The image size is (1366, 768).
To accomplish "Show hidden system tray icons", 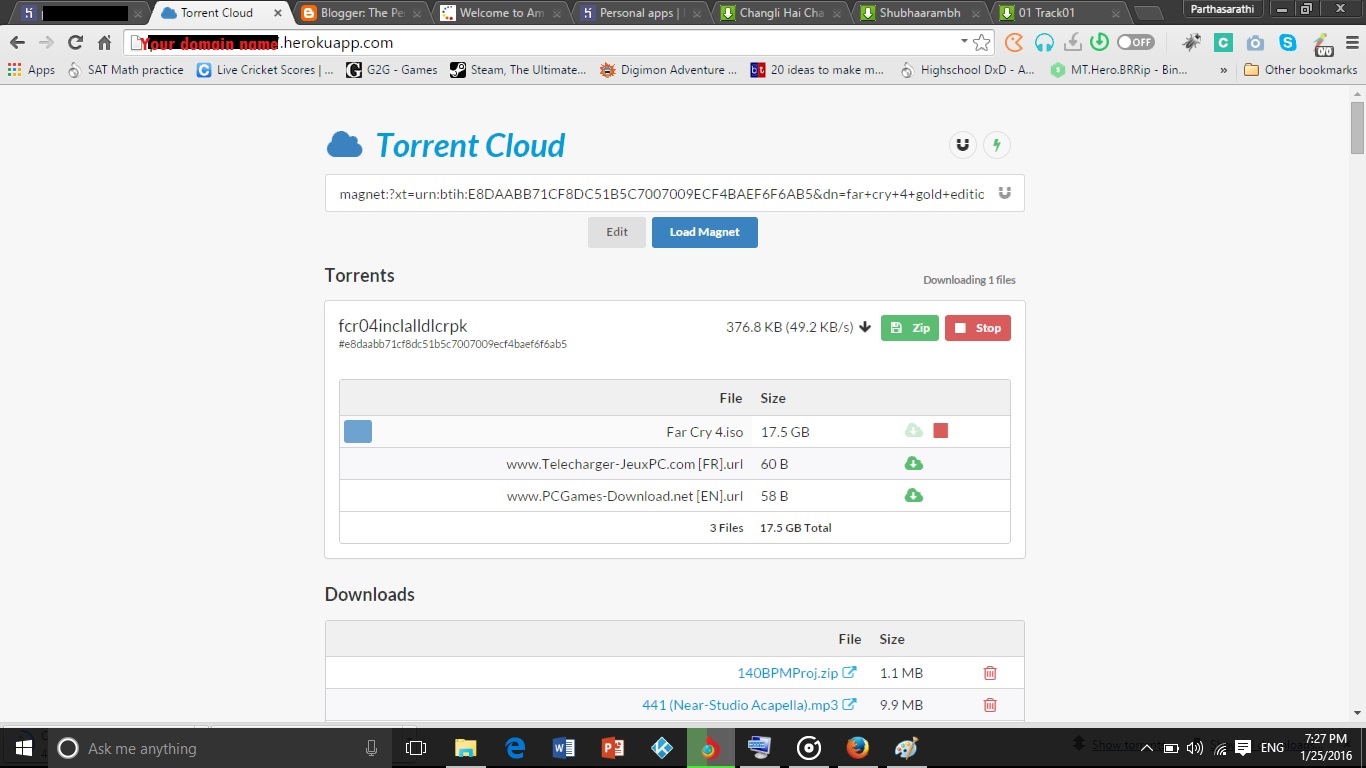I will (x=1146, y=748).
